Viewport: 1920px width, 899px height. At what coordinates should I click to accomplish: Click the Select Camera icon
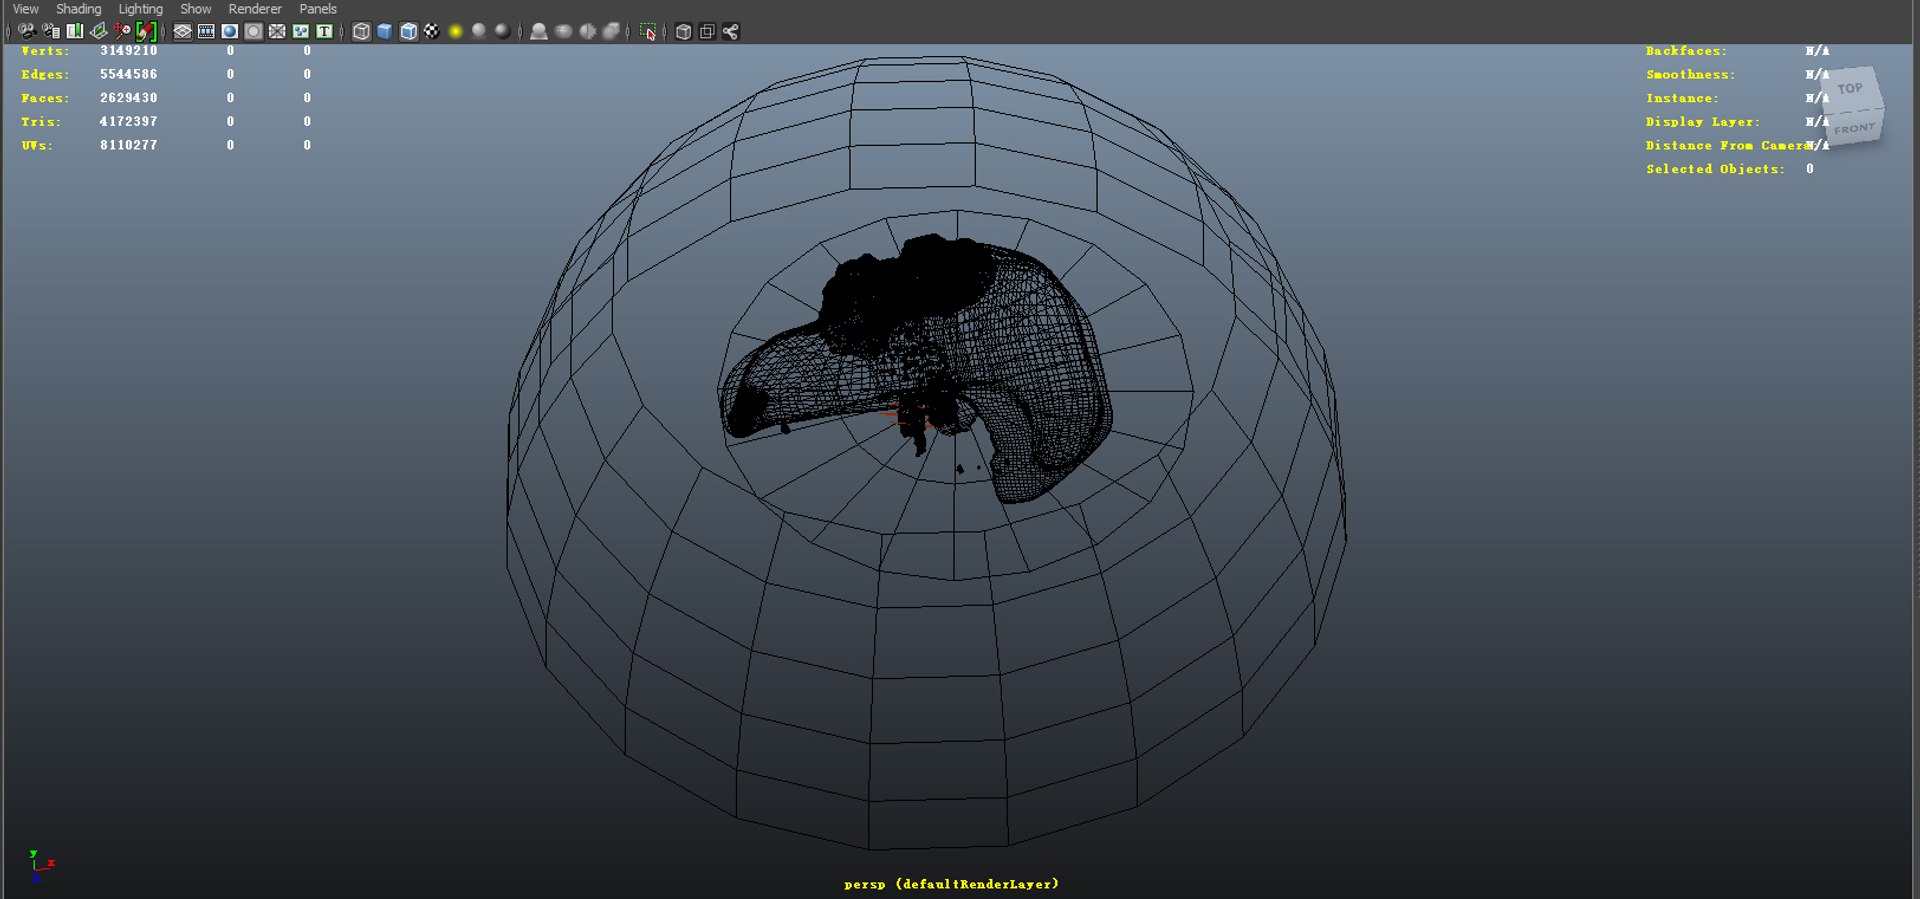tap(27, 32)
